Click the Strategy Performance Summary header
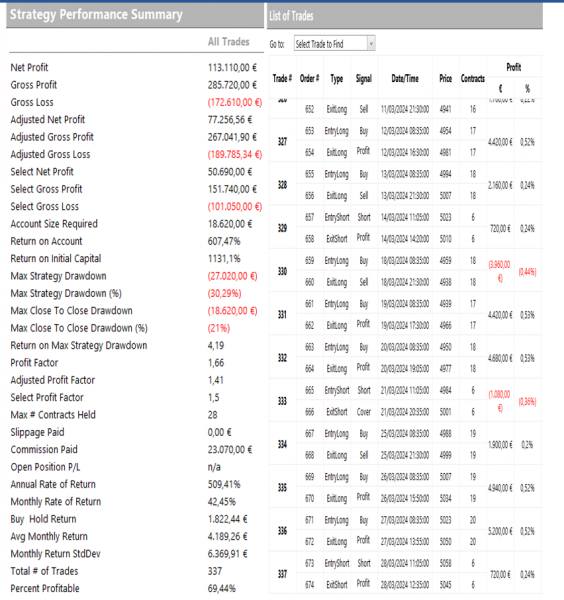This screenshot has width=564, height=600. tap(96, 15)
